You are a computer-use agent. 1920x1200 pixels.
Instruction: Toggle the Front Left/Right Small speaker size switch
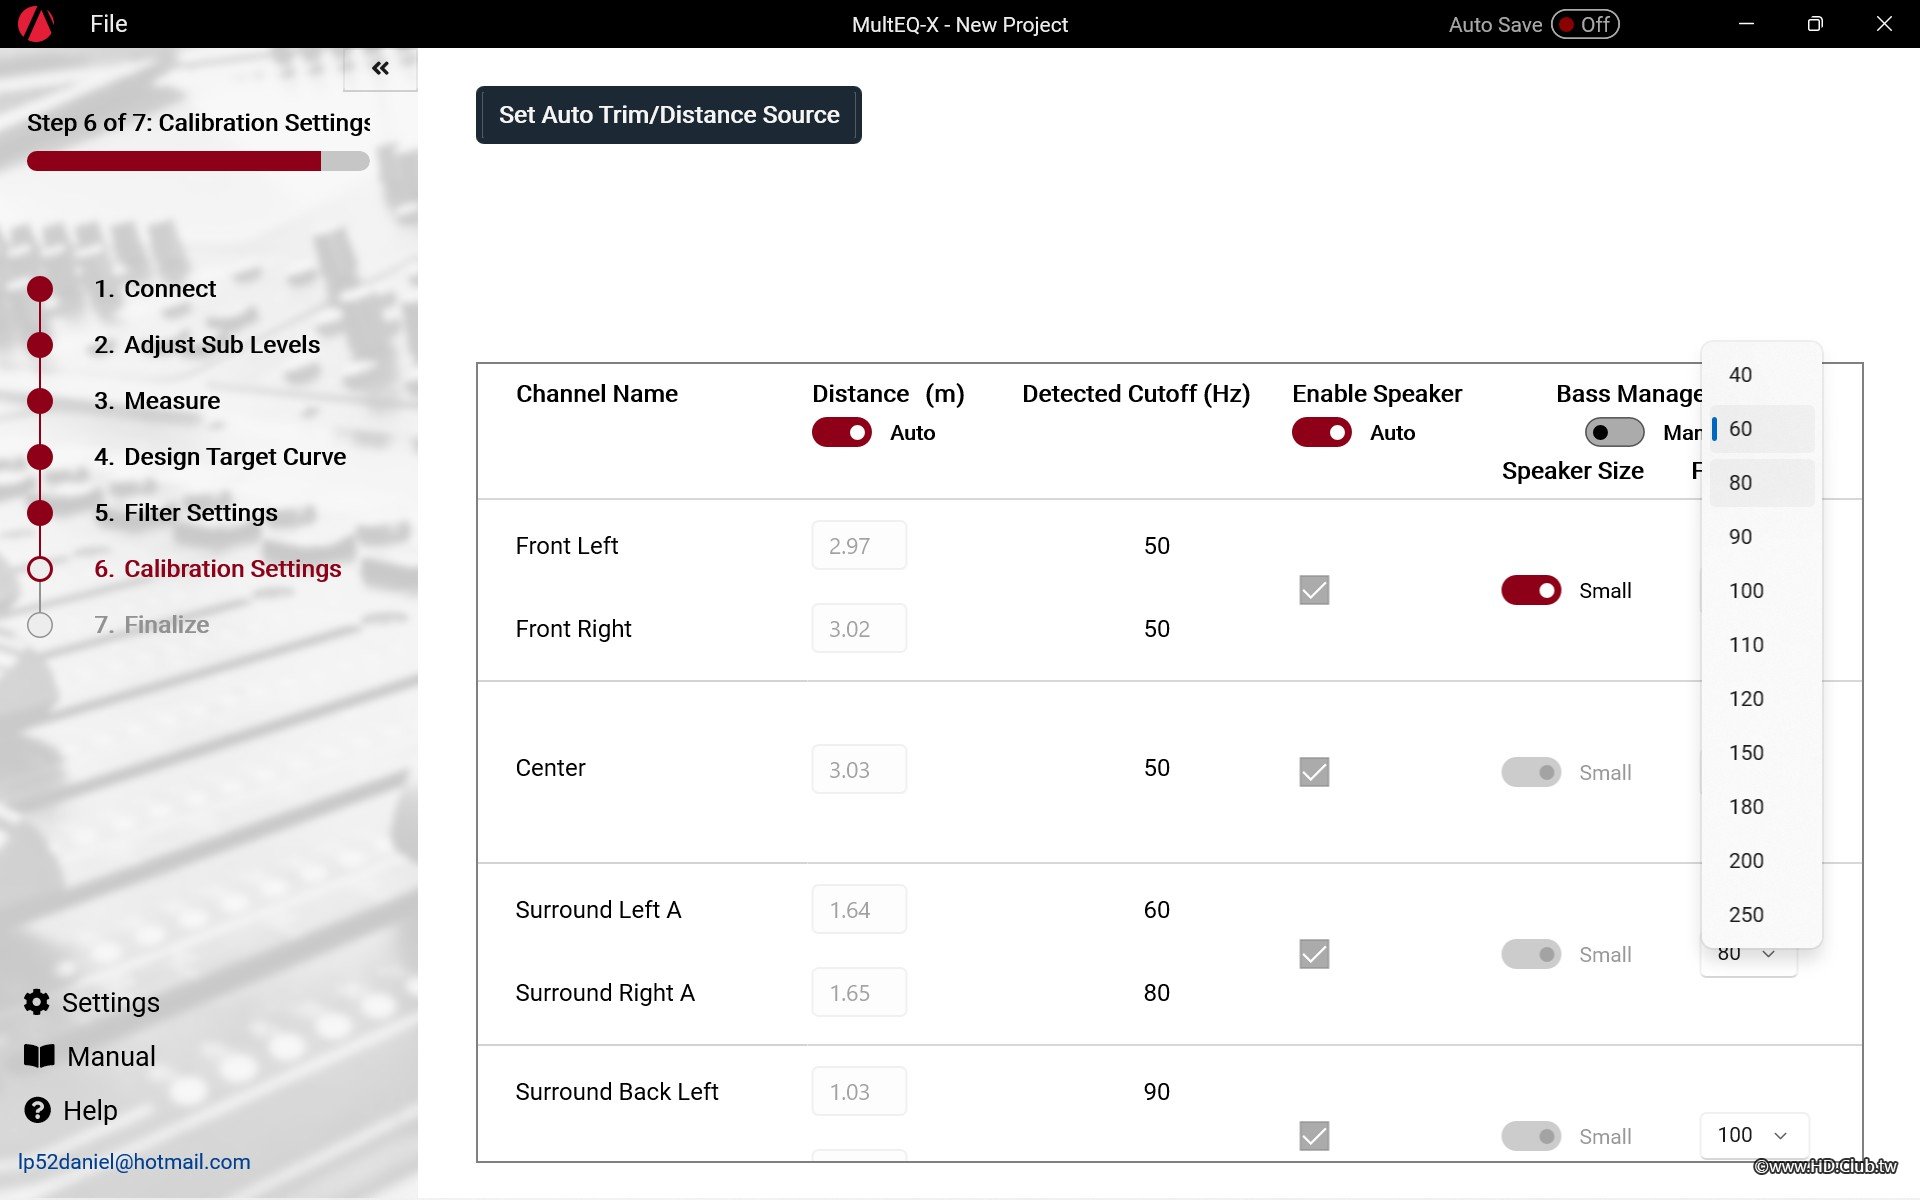point(1531,590)
